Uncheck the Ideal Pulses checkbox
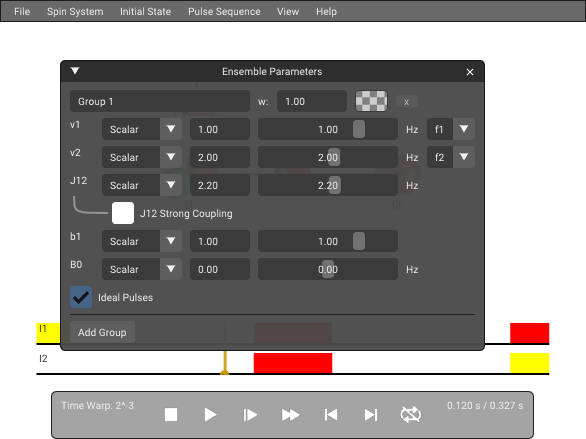586x439 pixels. click(81, 297)
